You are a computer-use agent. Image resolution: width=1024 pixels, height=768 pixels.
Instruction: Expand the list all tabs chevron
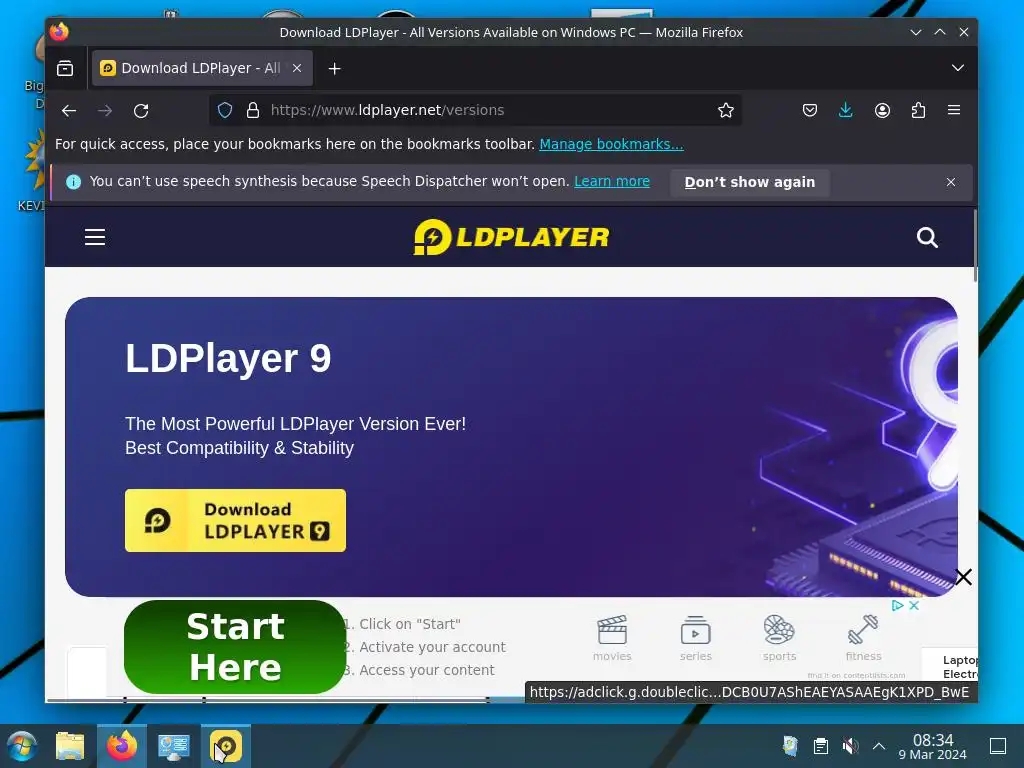pos(957,68)
